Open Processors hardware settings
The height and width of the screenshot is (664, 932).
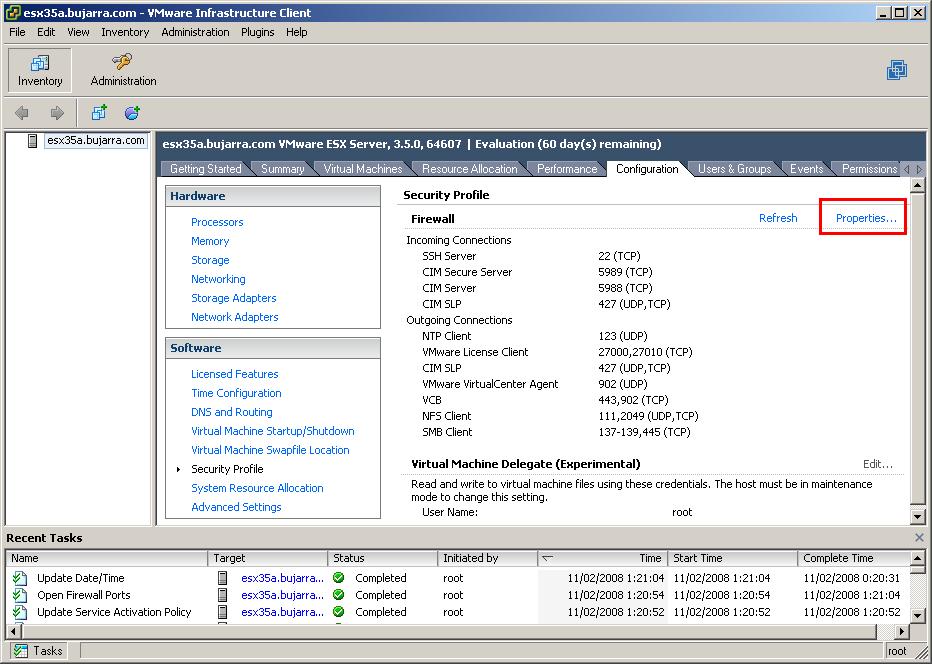click(x=217, y=222)
